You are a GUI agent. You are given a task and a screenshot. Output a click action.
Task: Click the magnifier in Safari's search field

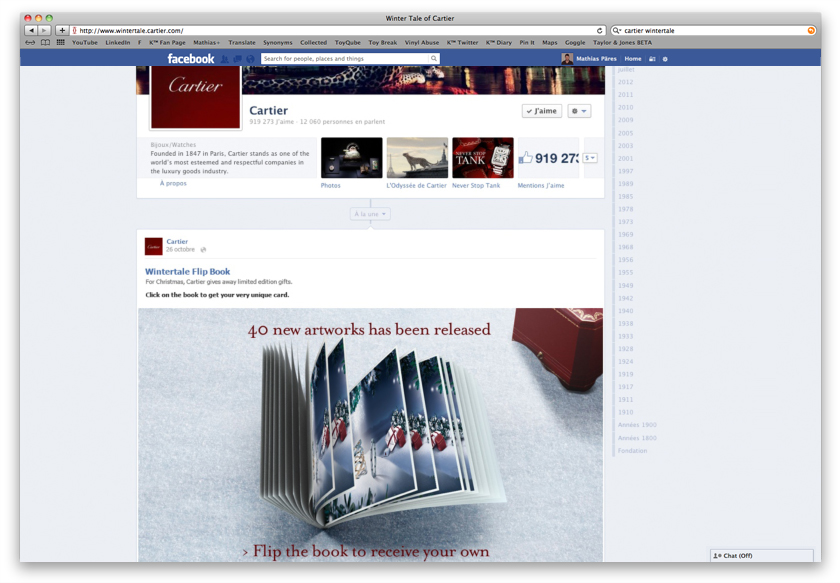click(x=617, y=31)
